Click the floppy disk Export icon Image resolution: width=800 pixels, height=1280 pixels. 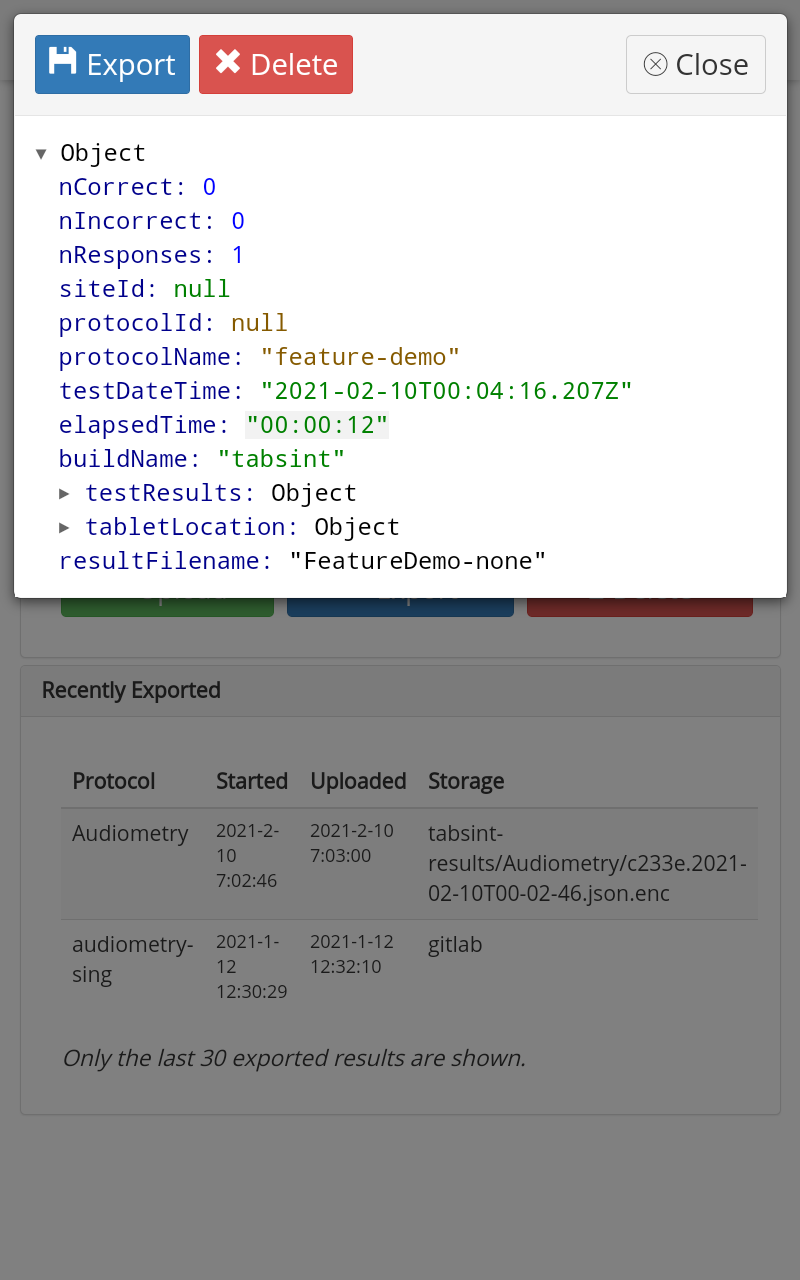62,62
